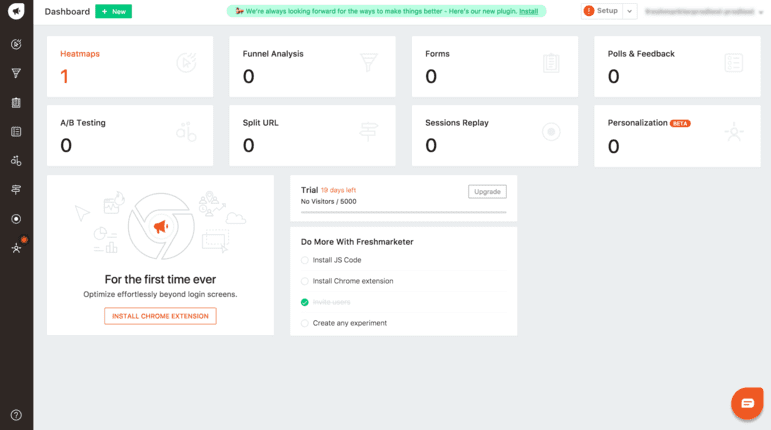Click 'No Visitors / 5000' text
The image size is (771, 430).
pos(328,201)
